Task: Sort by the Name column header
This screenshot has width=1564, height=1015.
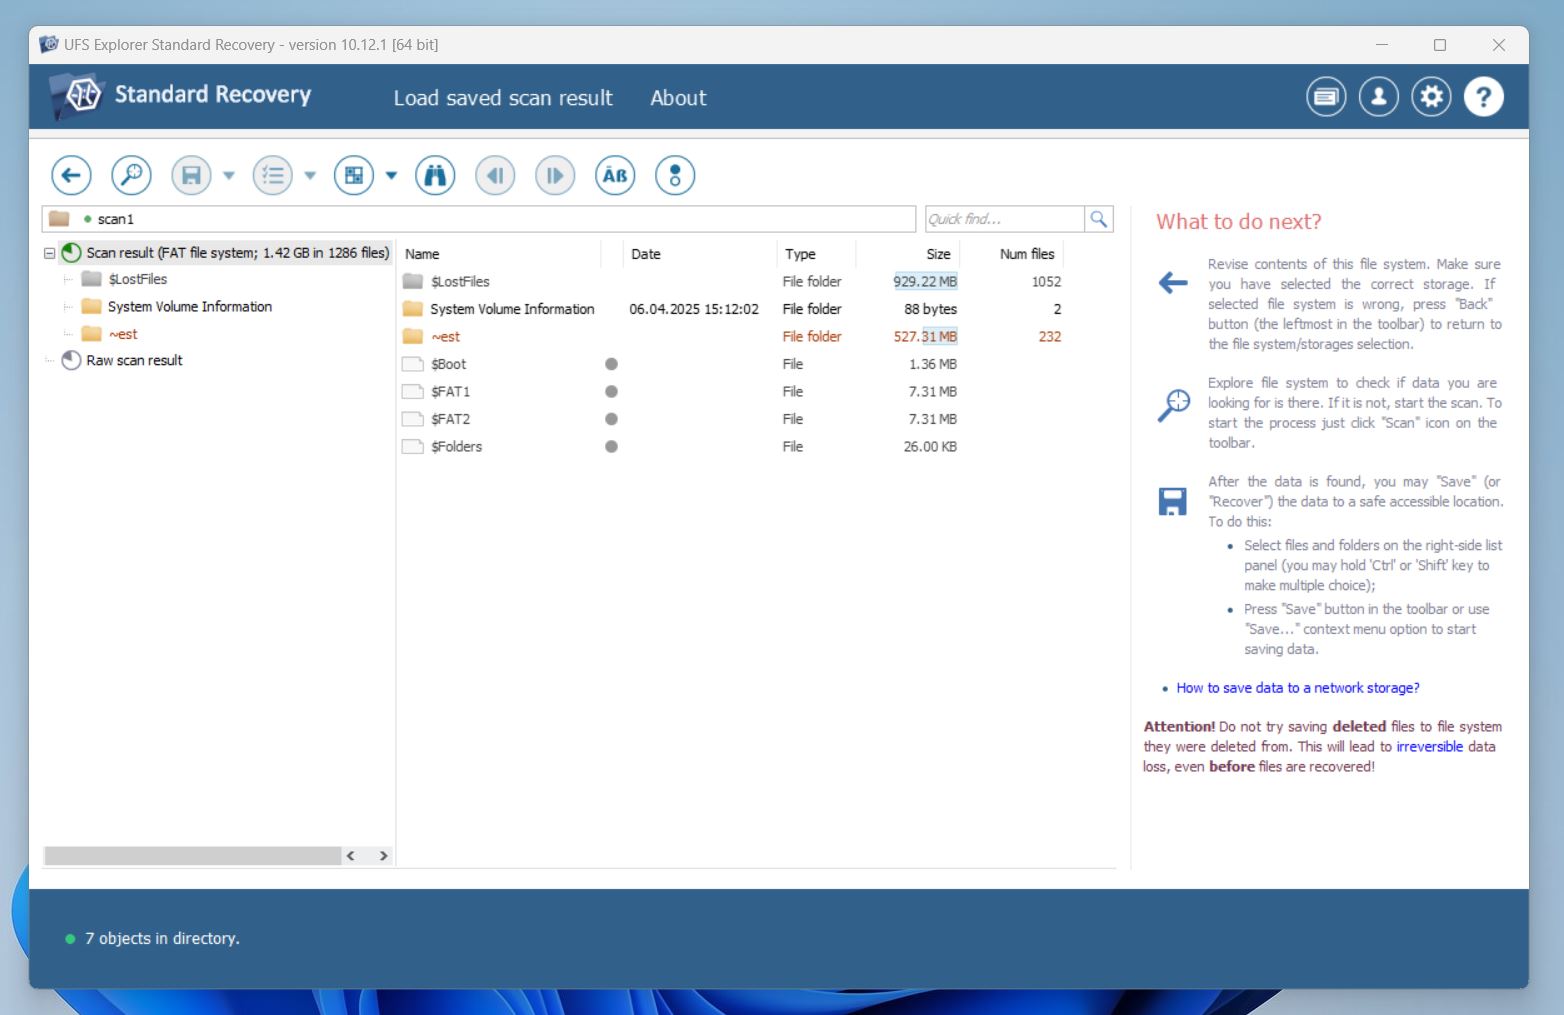Action: [499, 254]
